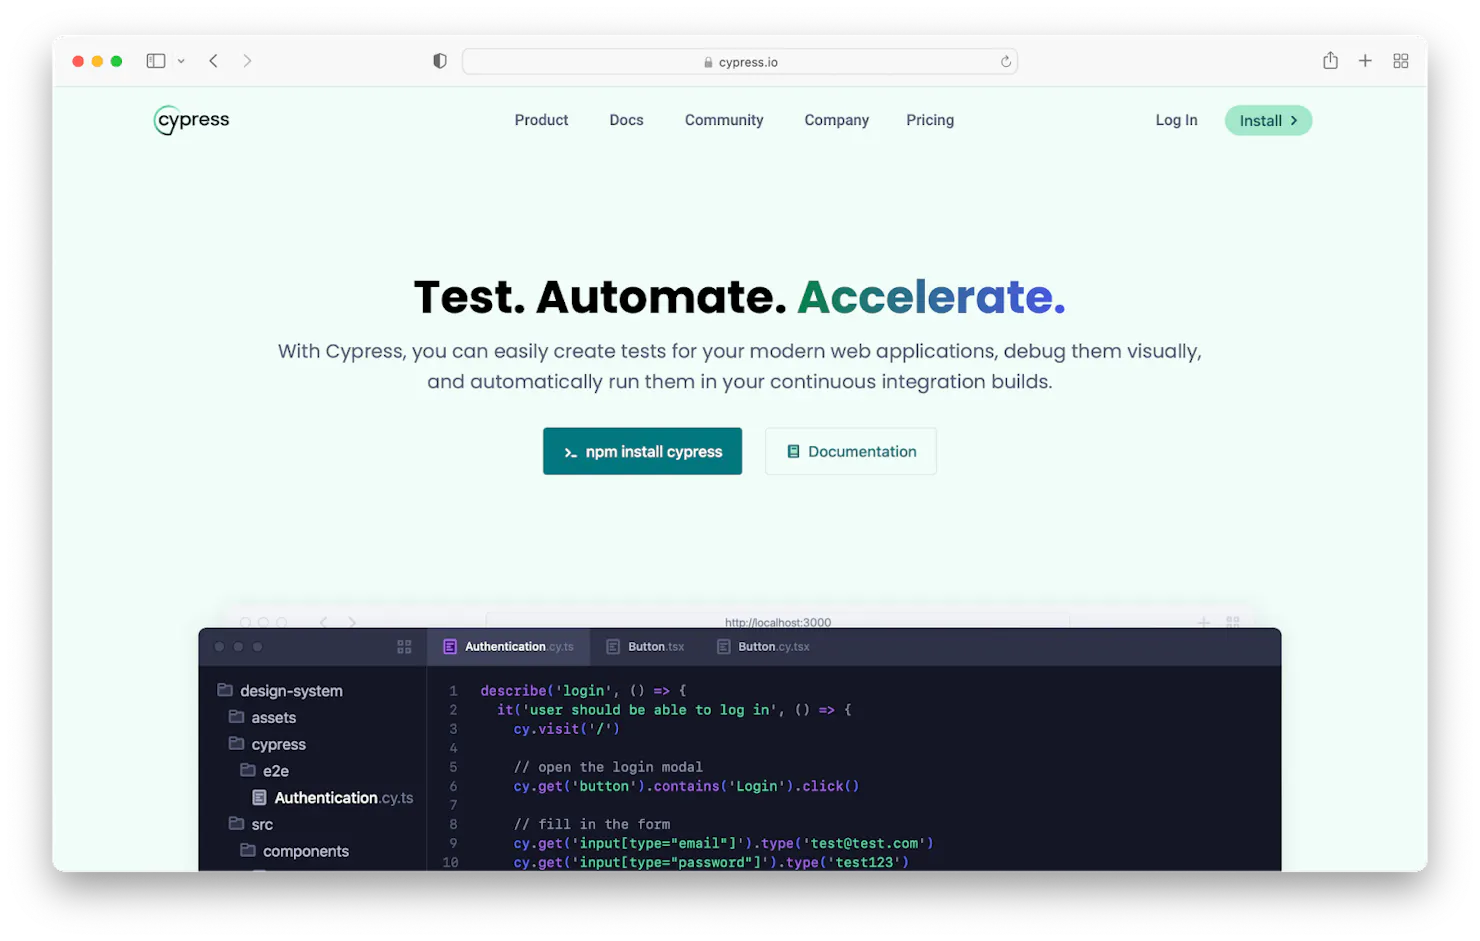Click the '// fill in the form' comment

tap(592, 824)
